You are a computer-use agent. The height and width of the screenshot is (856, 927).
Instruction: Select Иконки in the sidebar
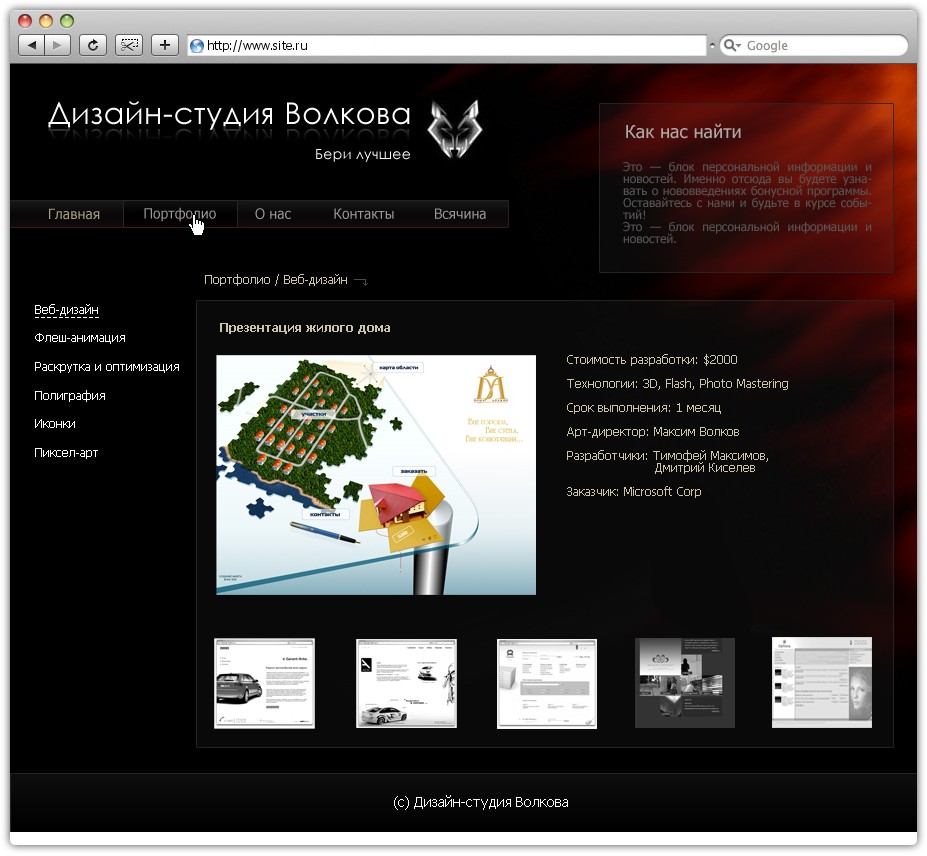click(55, 424)
